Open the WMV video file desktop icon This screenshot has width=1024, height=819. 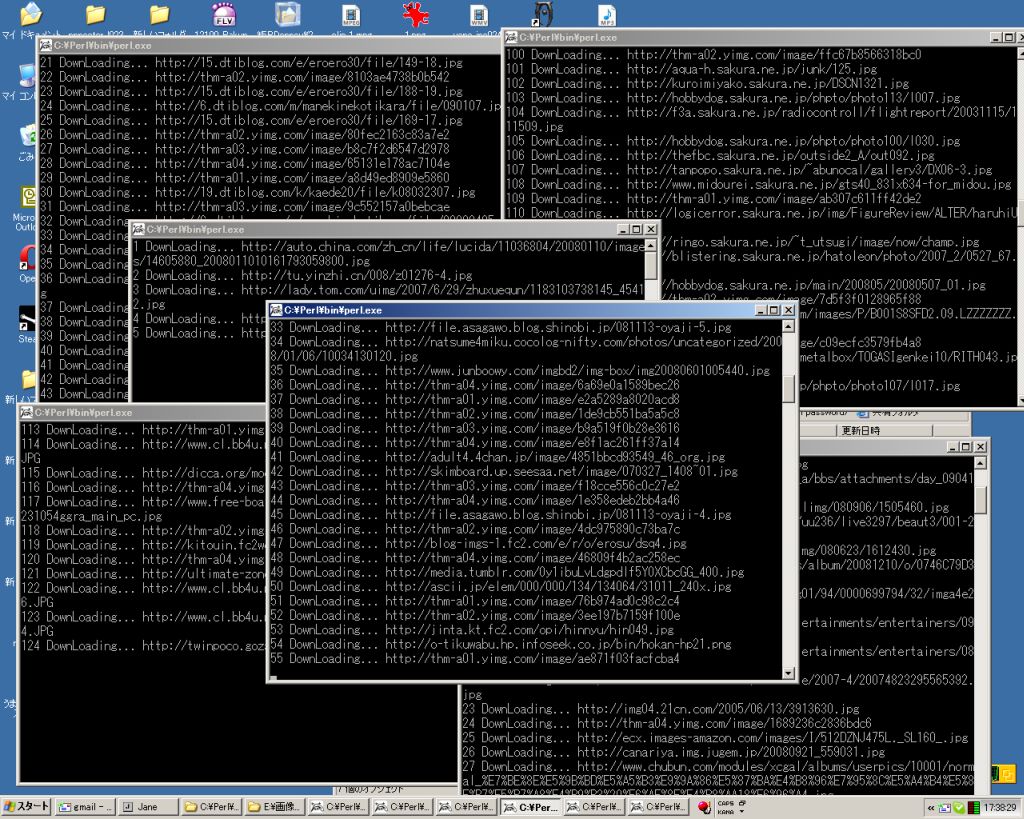click(x=479, y=14)
